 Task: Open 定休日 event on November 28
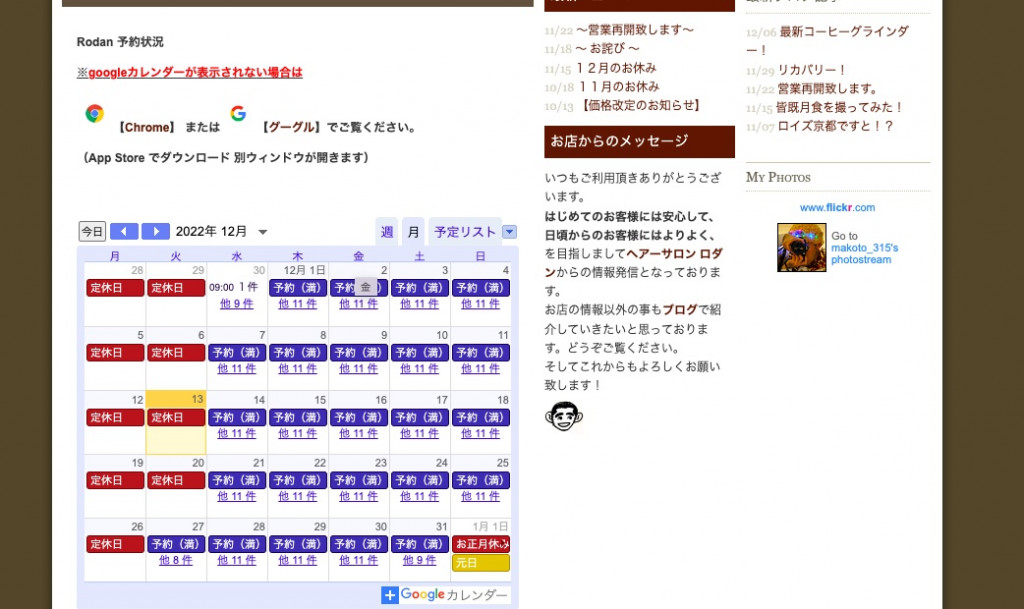115,288
